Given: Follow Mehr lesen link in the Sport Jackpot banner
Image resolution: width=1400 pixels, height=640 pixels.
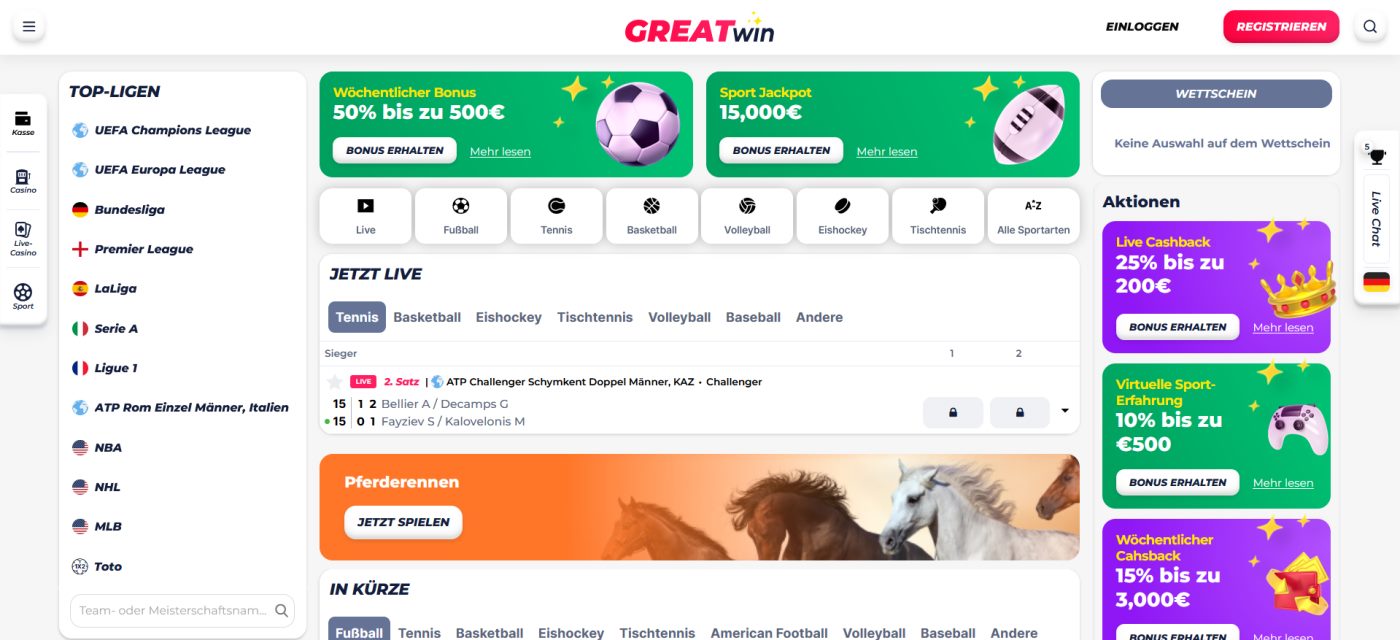Looking at the screenshot, I should [887, 152].
